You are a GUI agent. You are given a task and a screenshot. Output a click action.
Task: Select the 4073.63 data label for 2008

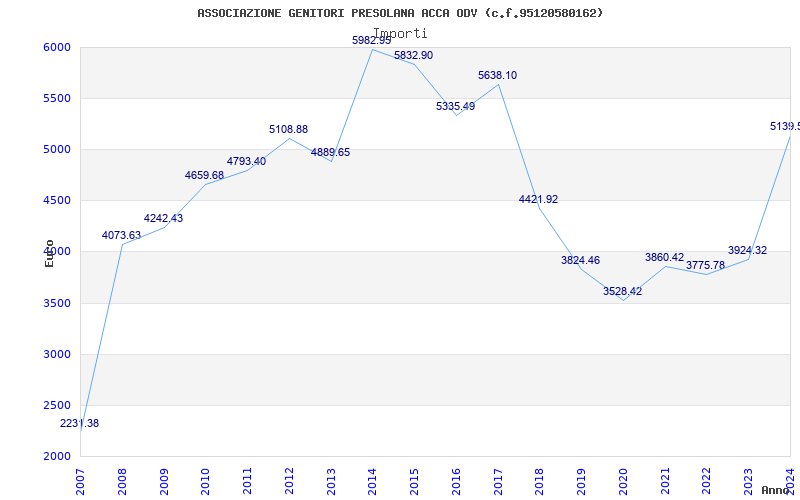(x=121, y=235)
